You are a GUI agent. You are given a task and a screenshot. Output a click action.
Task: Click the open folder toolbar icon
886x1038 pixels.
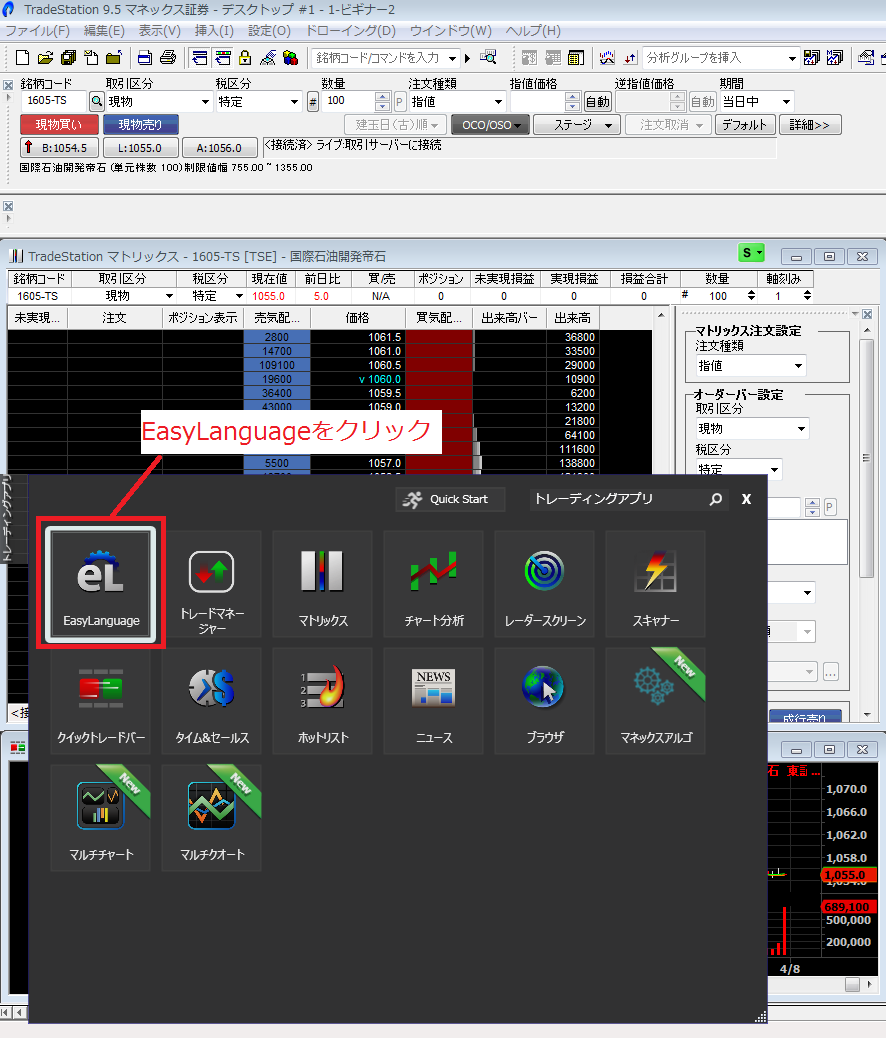[x=45, y=58]
